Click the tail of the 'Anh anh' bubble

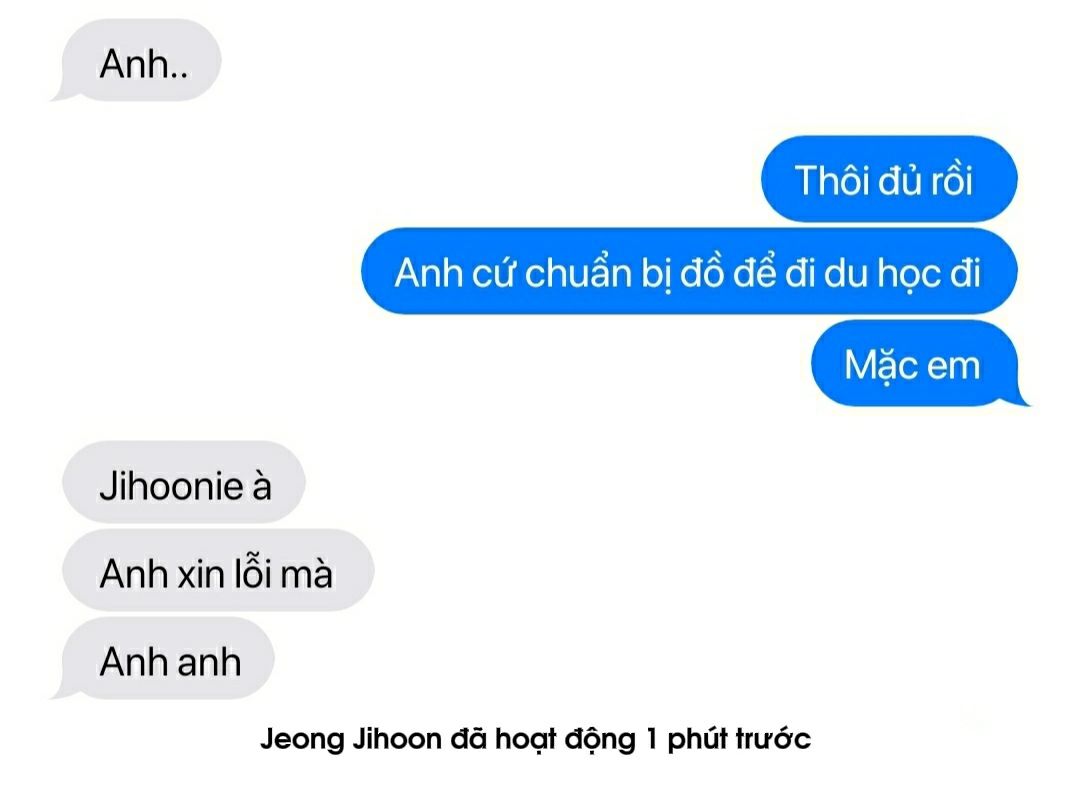(x=61, y=692)
